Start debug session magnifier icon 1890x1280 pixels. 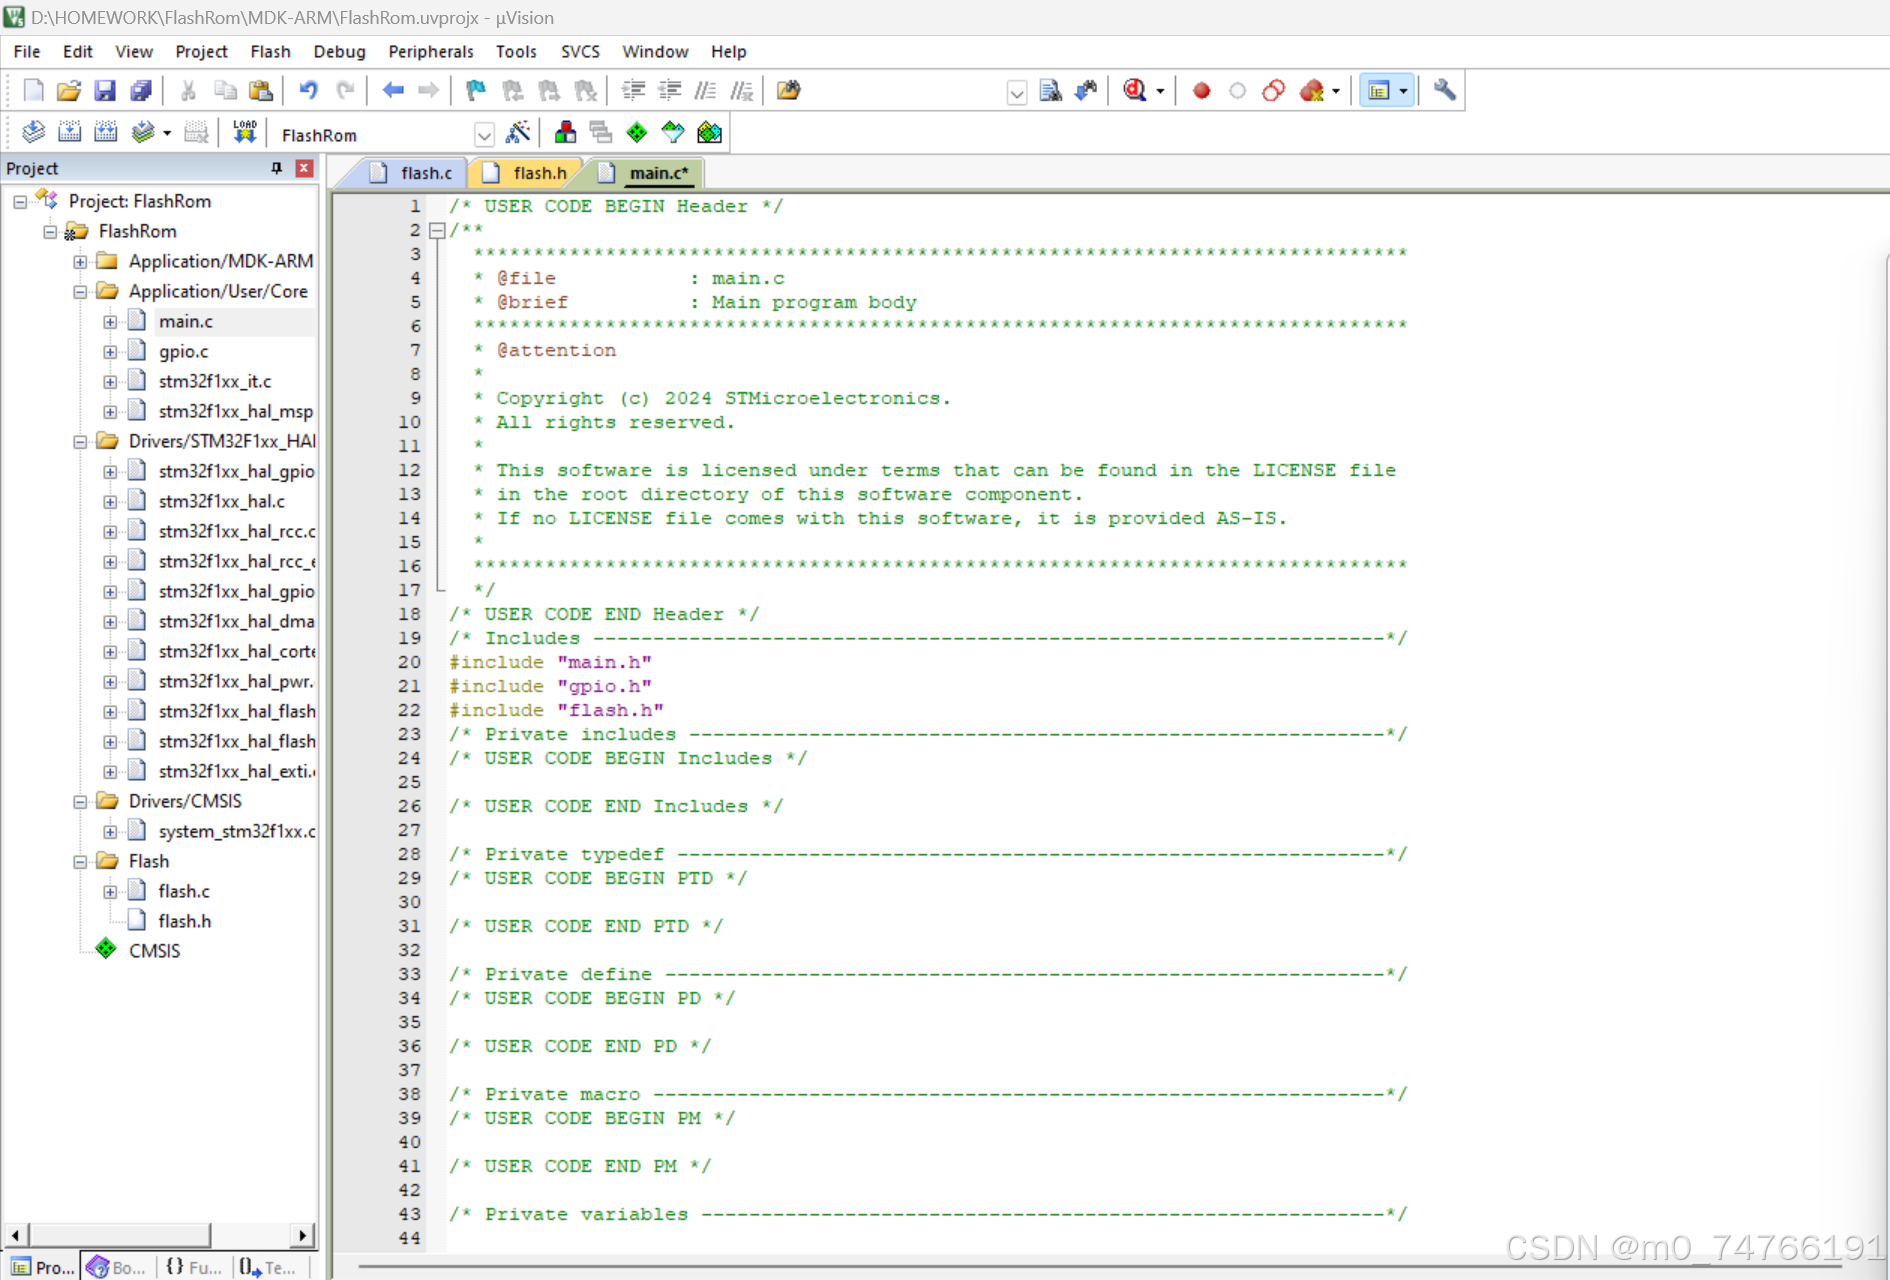tap(1135, 91)
